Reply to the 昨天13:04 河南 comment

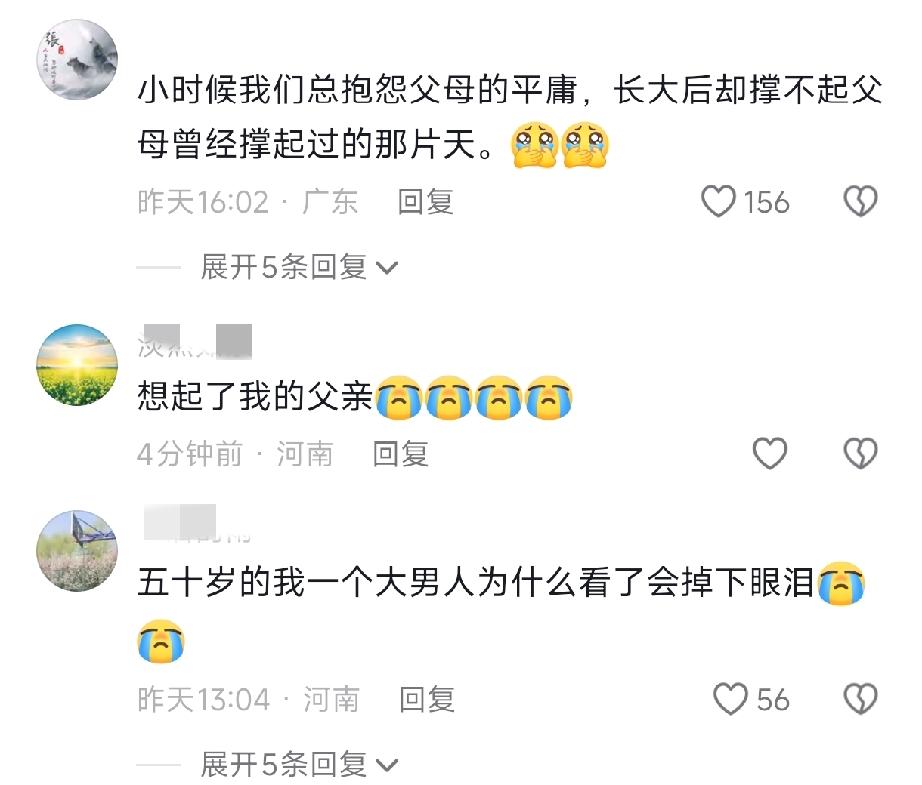tap(427, 699)
